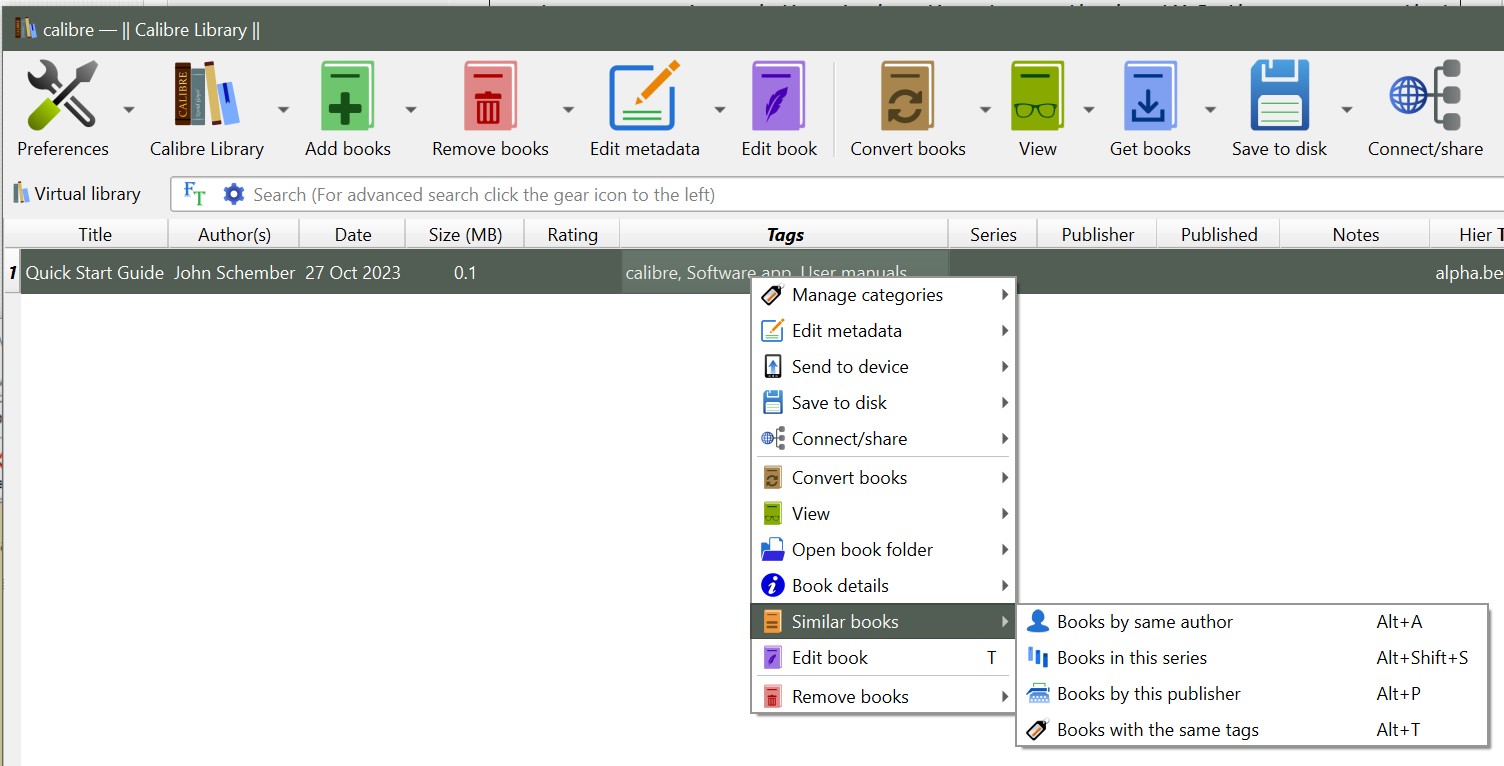
Task: Open dropdown arrow beside toolbar View button
Action: (1089, 109)
